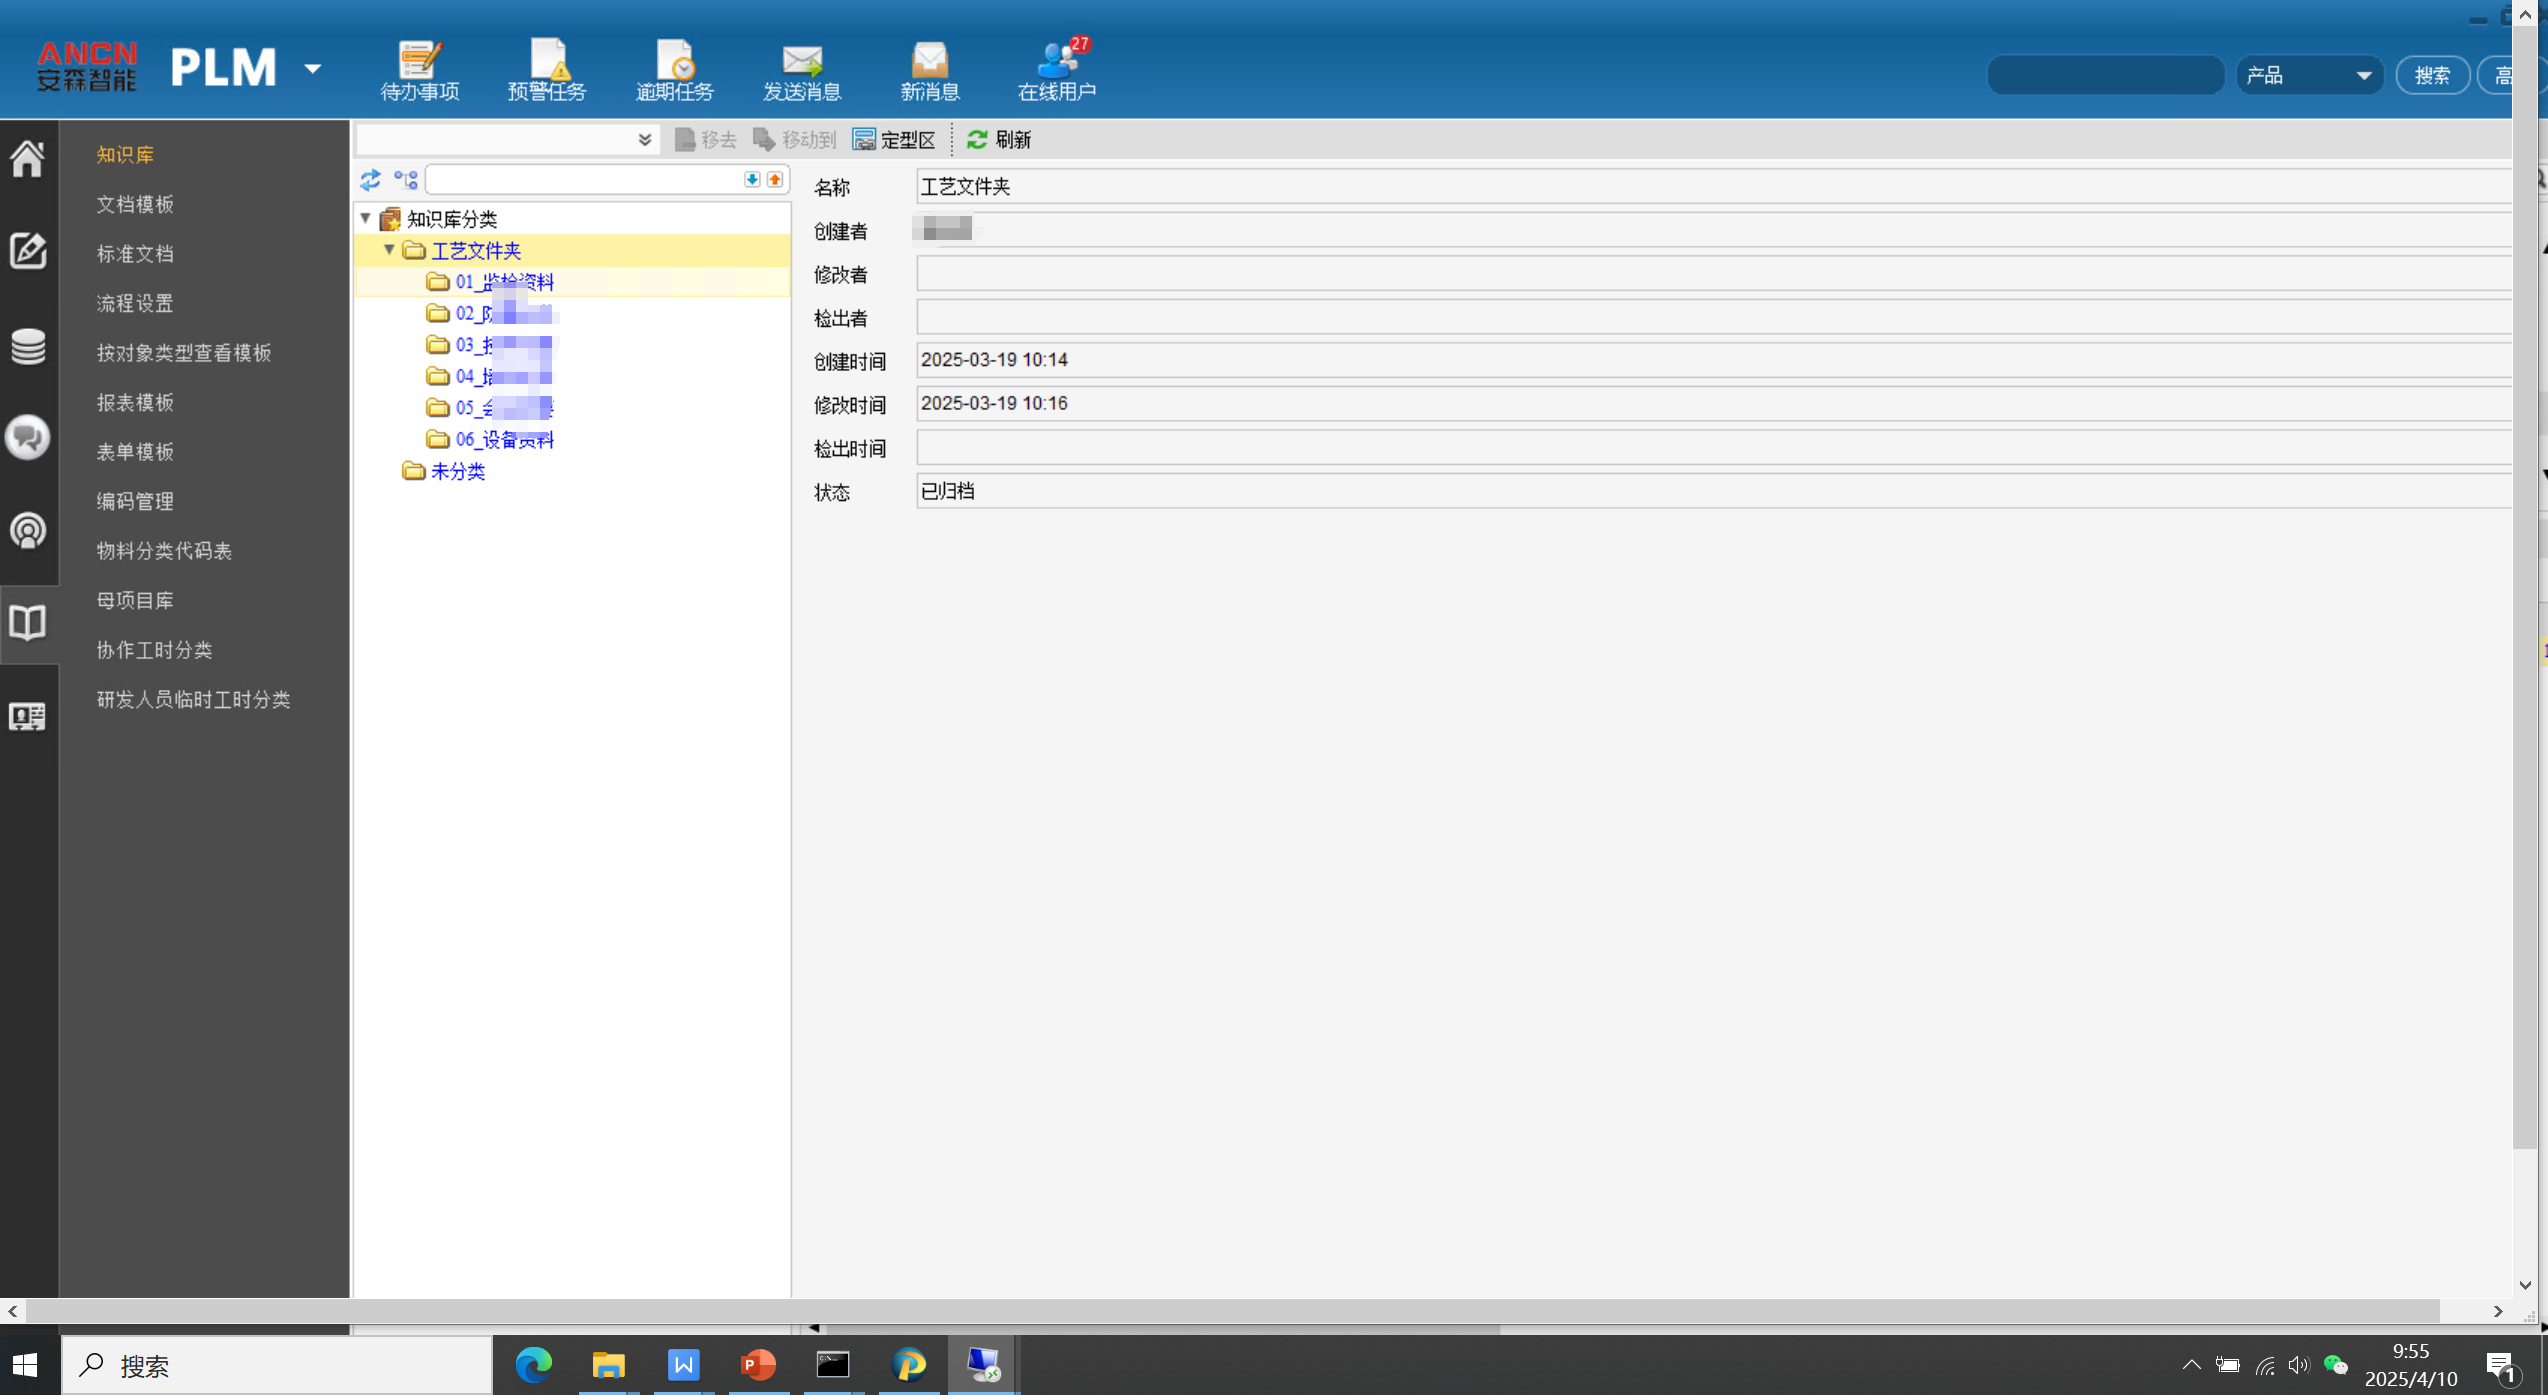Select 编码管理 in the left menu
This screenshot has height=1395, width=2548.
click(x=135, y=501)
